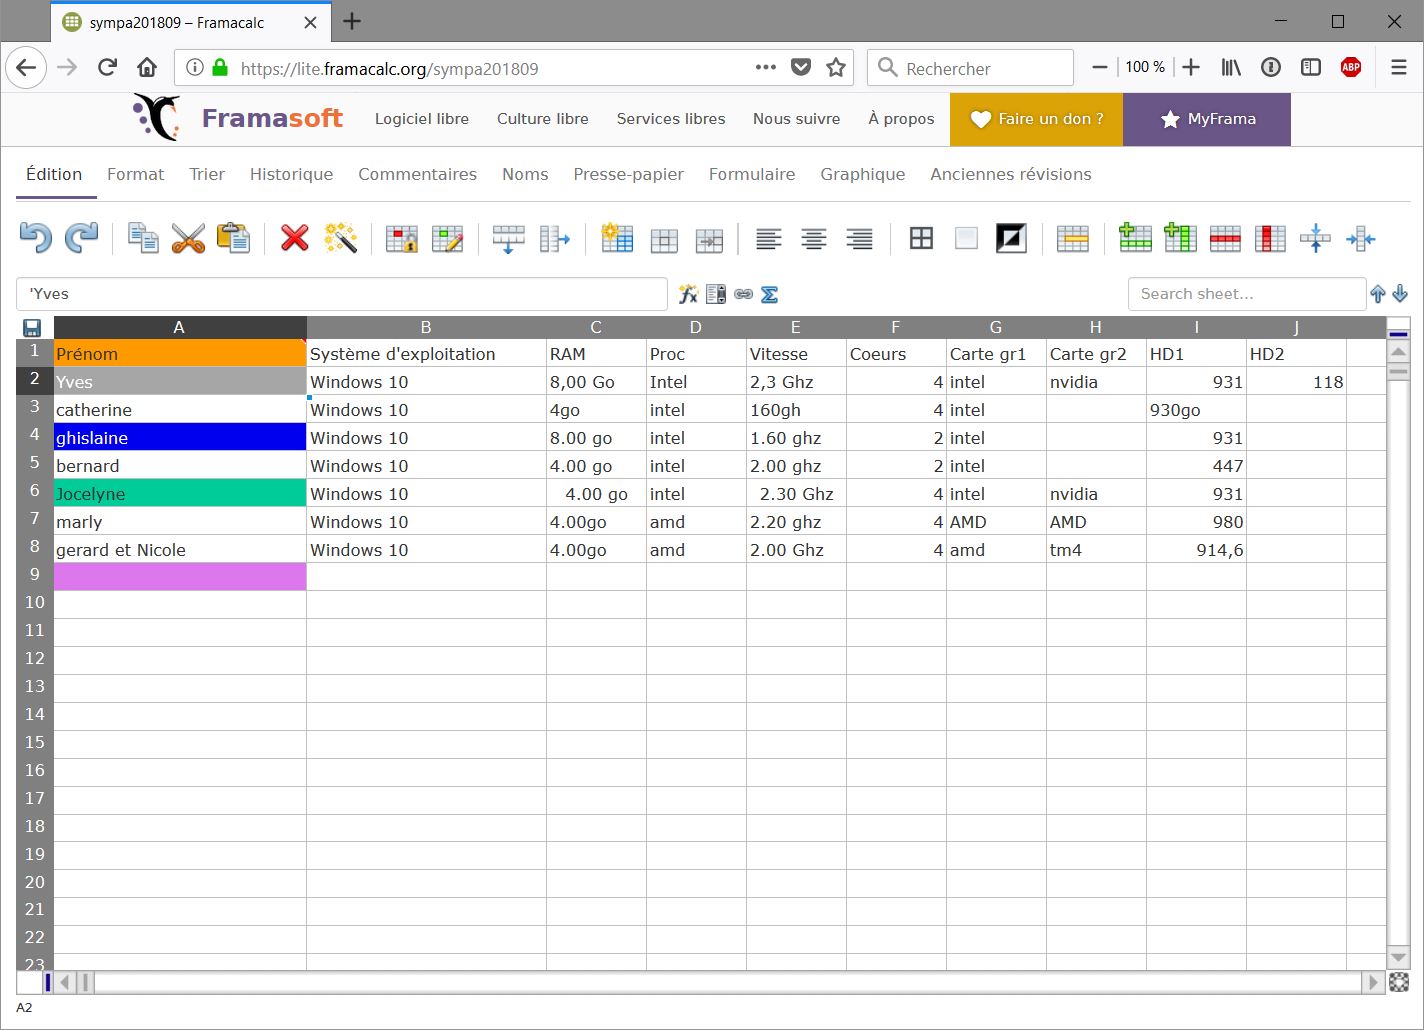Open multi-line input box icon
1424x1030 pixels.
(716, 294)
